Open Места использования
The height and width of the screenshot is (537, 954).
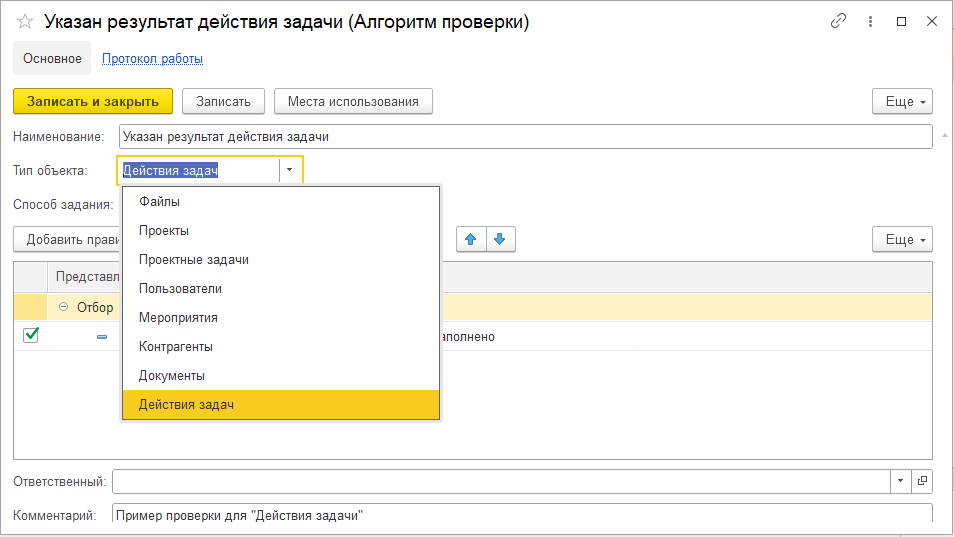click(353, 102)
